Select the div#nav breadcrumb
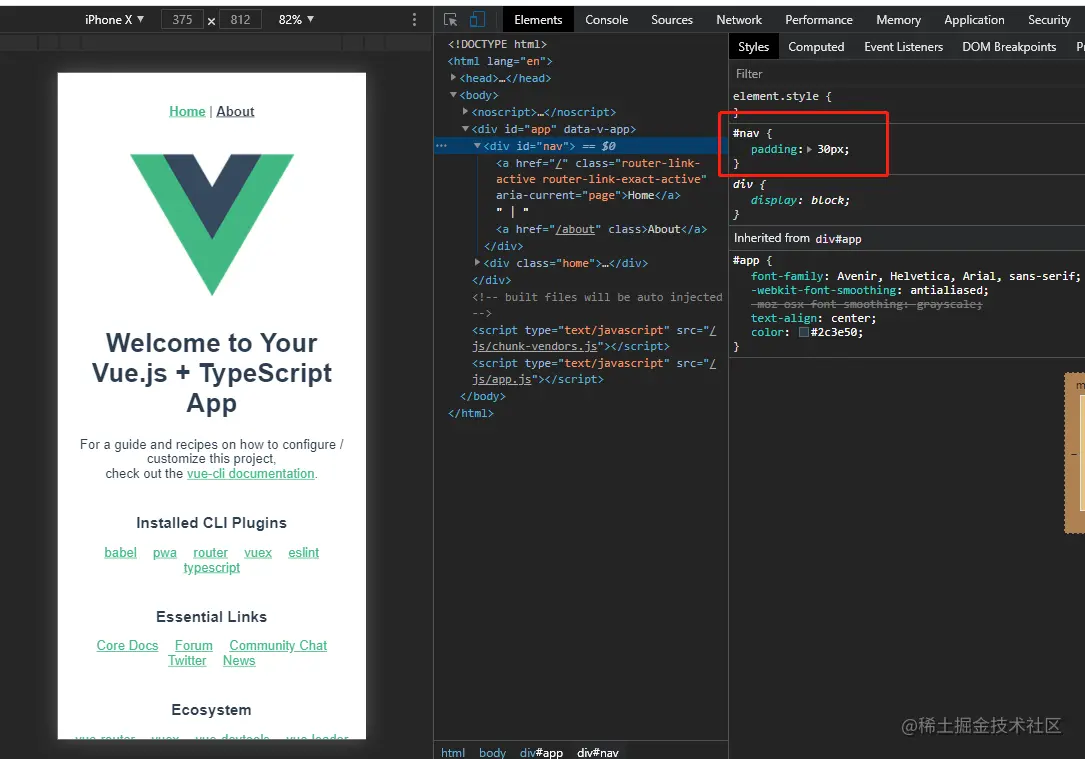The width and height of the screenshot is (1085, 759). coord(598,752)
